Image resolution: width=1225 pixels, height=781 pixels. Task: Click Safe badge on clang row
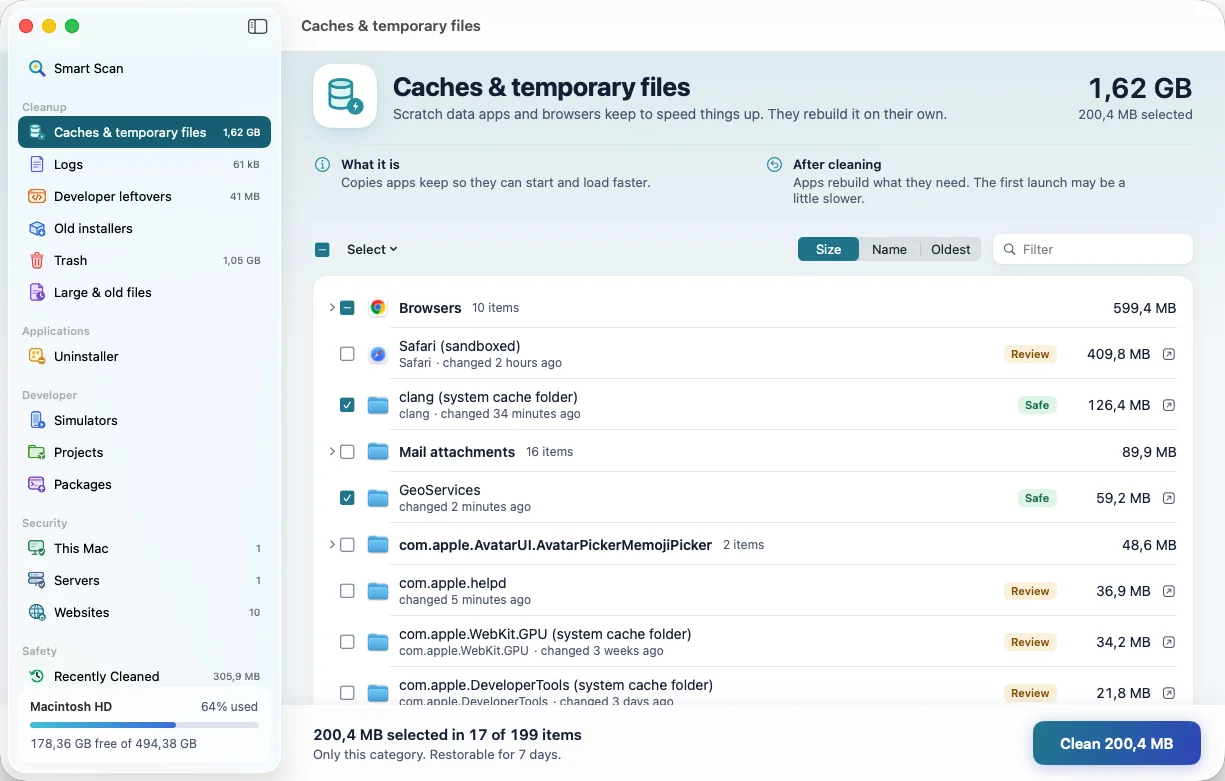coord(1037,405)
